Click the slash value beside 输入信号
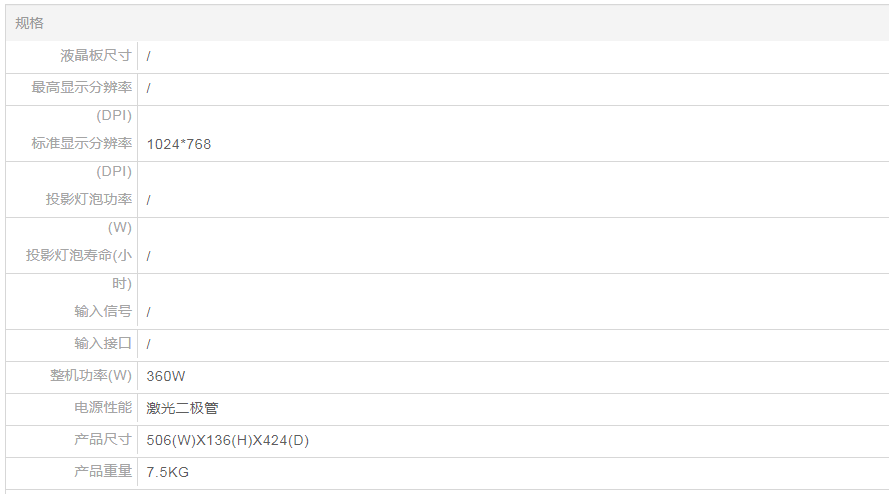892x494 pixels. tap(149, 312)
